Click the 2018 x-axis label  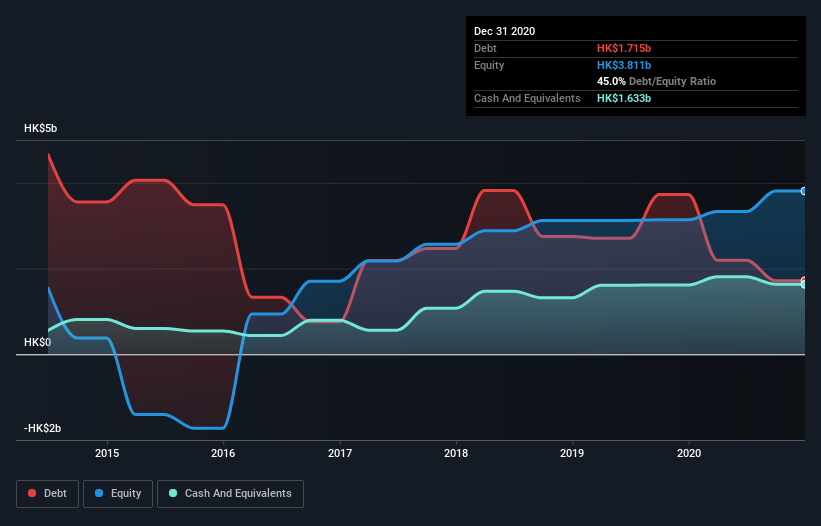click(456, 453)
